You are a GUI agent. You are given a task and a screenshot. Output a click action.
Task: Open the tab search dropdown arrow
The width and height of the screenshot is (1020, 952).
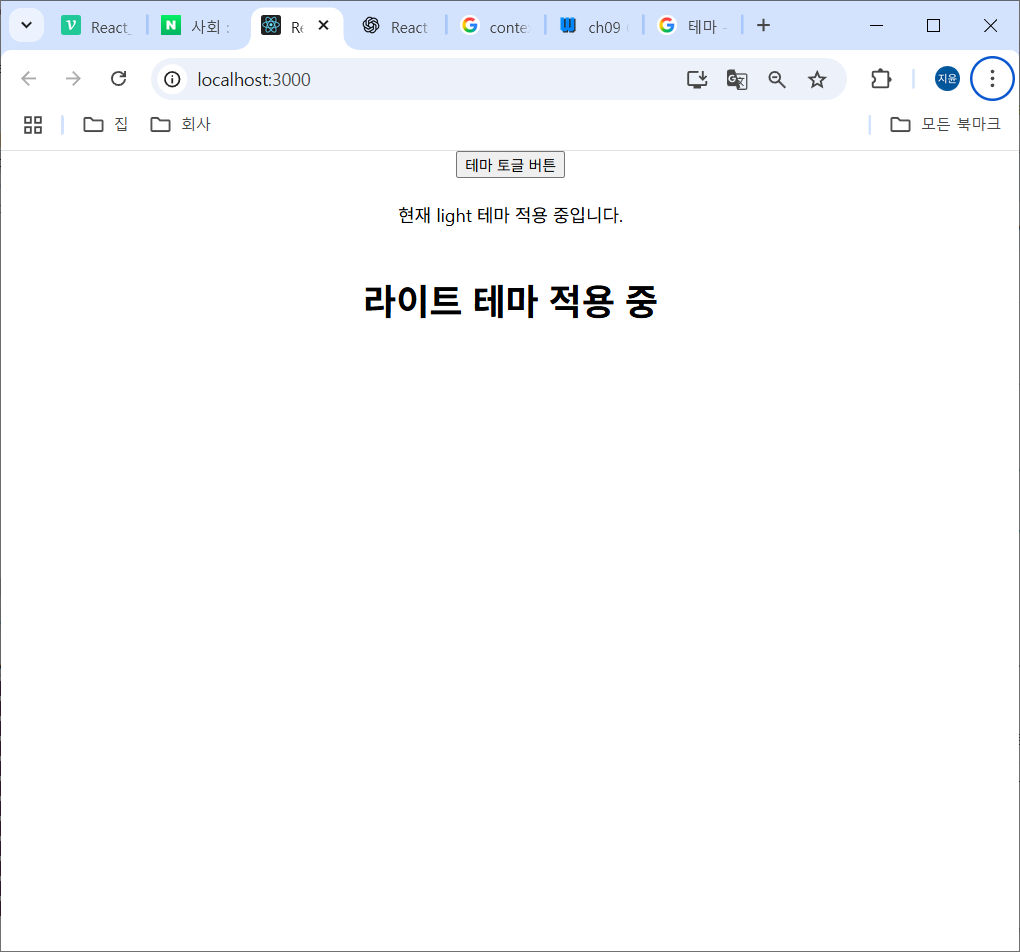(x=27, y=25)
